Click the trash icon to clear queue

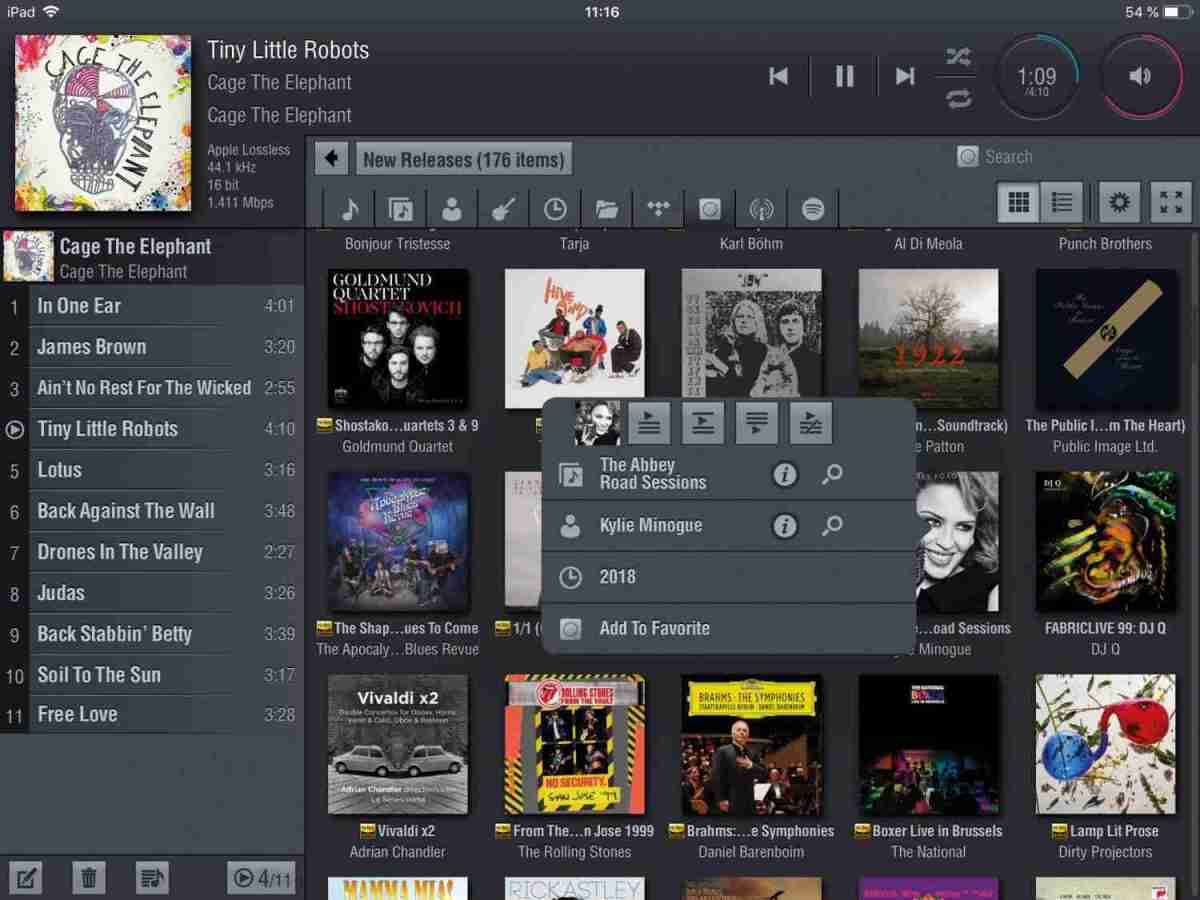(x=89, y=878)
